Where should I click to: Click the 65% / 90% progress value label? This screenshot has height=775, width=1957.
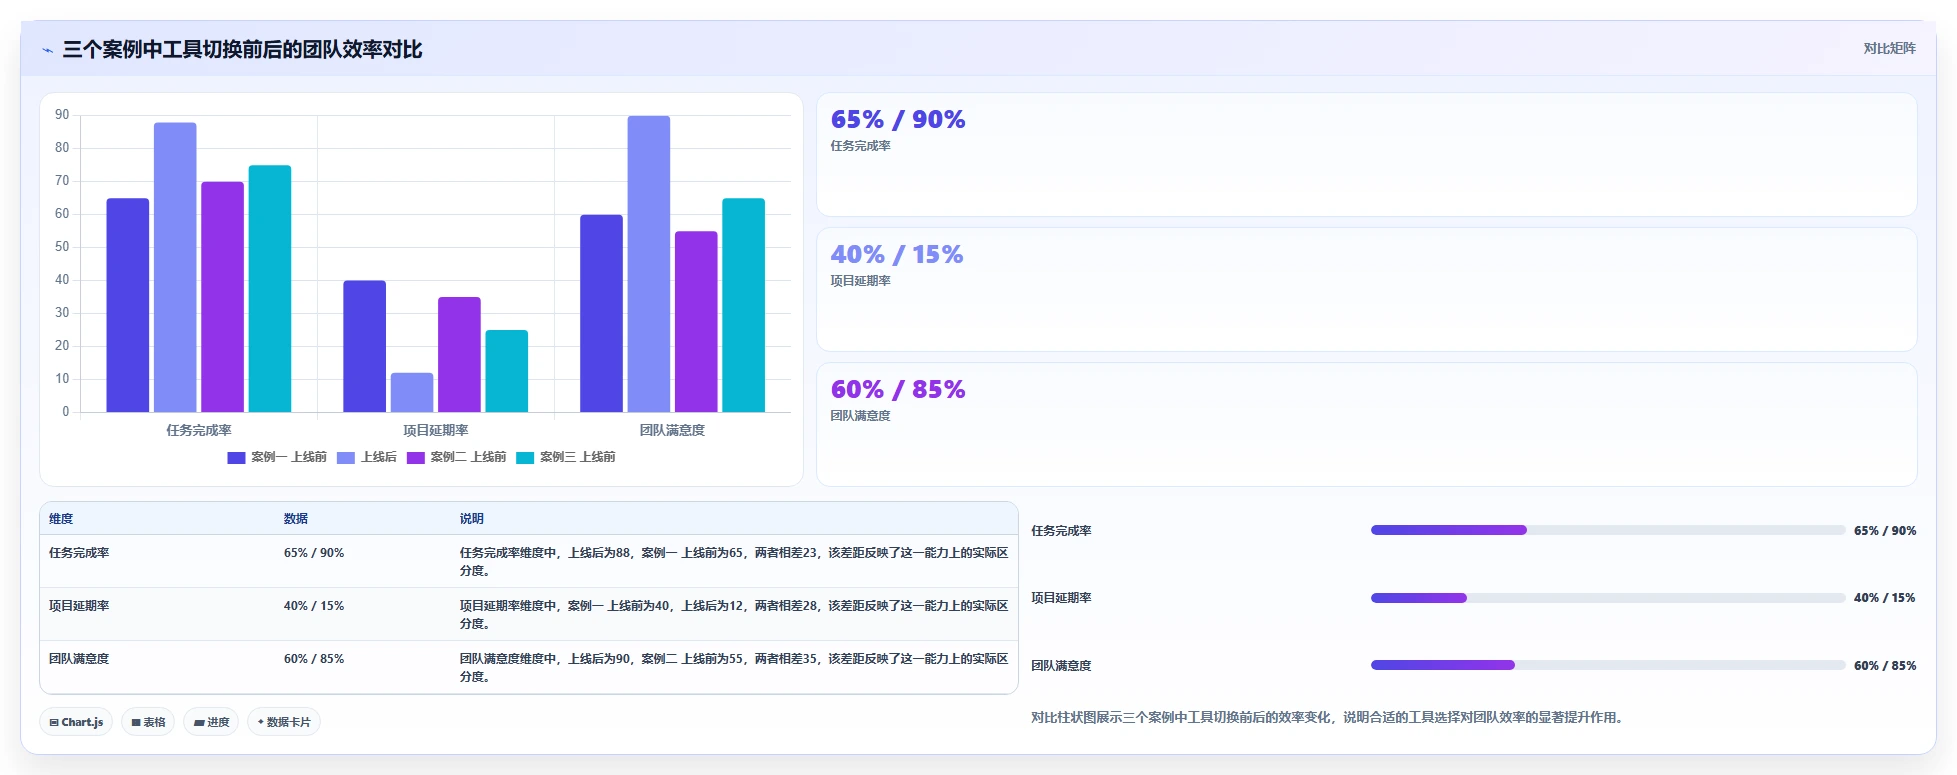tap(1885, 531)
